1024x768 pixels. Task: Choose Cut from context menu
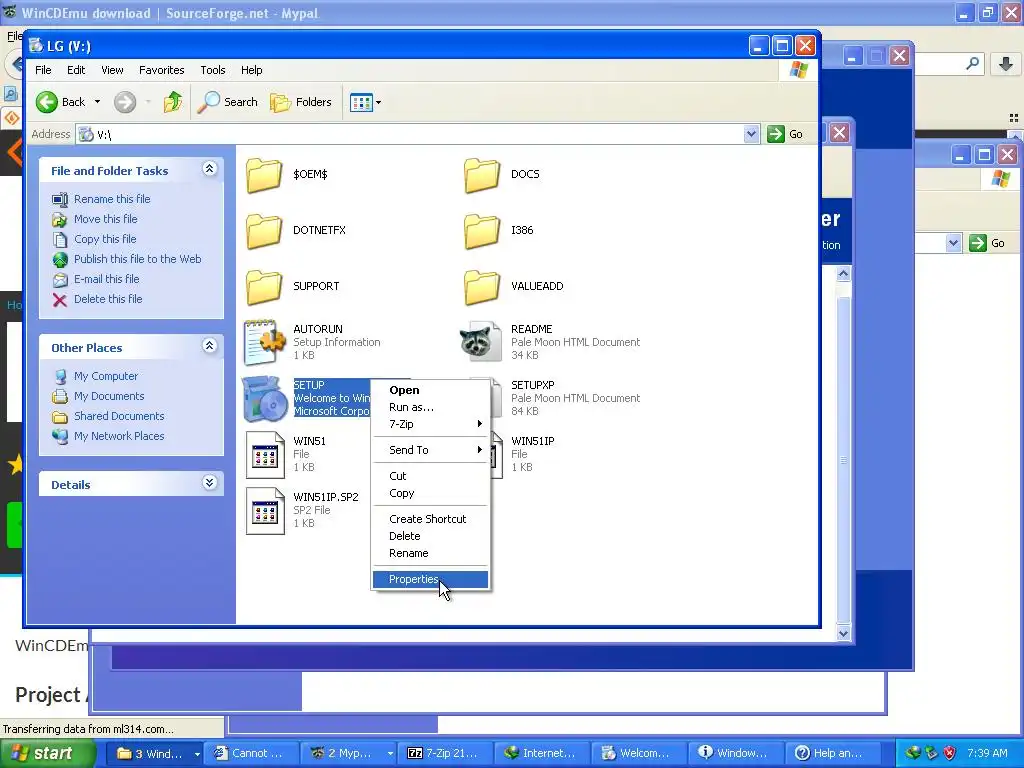[x=430, y=476]
